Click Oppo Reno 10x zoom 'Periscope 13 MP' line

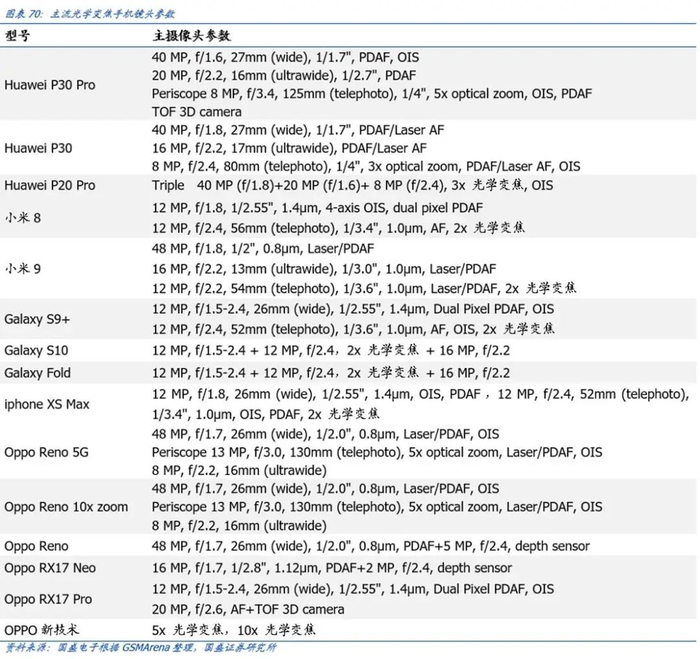click(x=377, y=507)
